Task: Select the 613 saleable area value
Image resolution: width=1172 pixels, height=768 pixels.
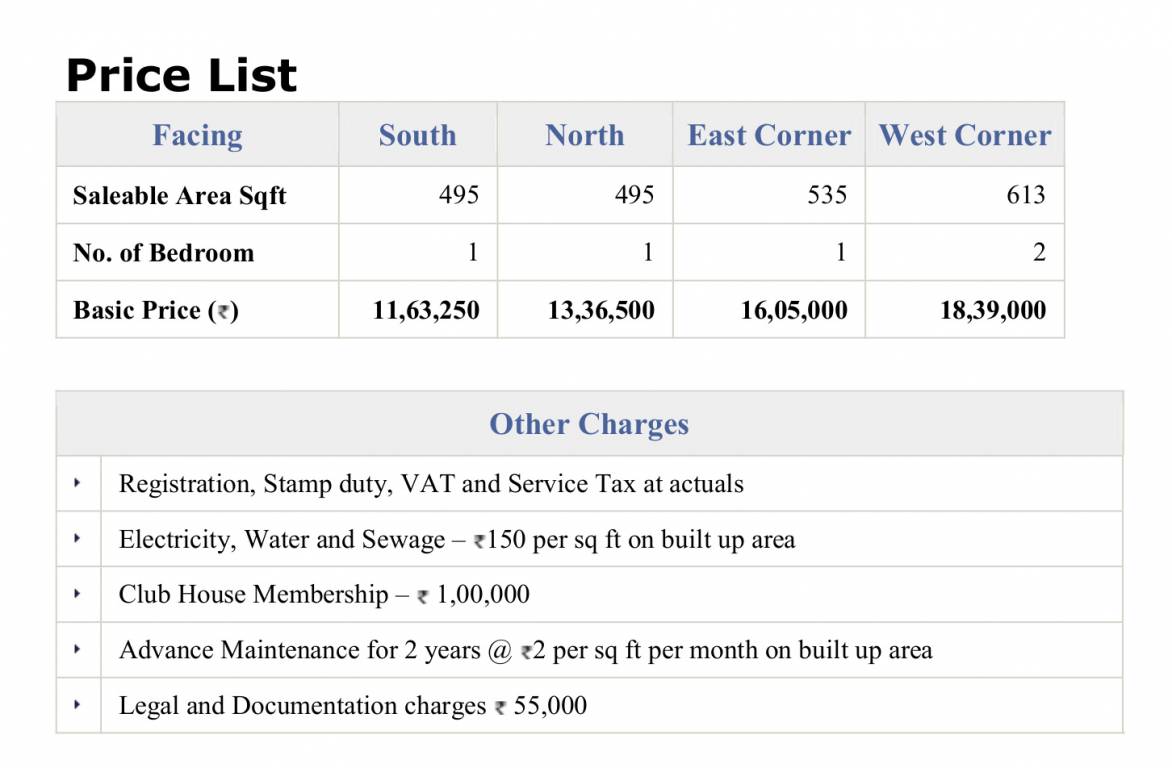Action: click(x=1025, y=195)
